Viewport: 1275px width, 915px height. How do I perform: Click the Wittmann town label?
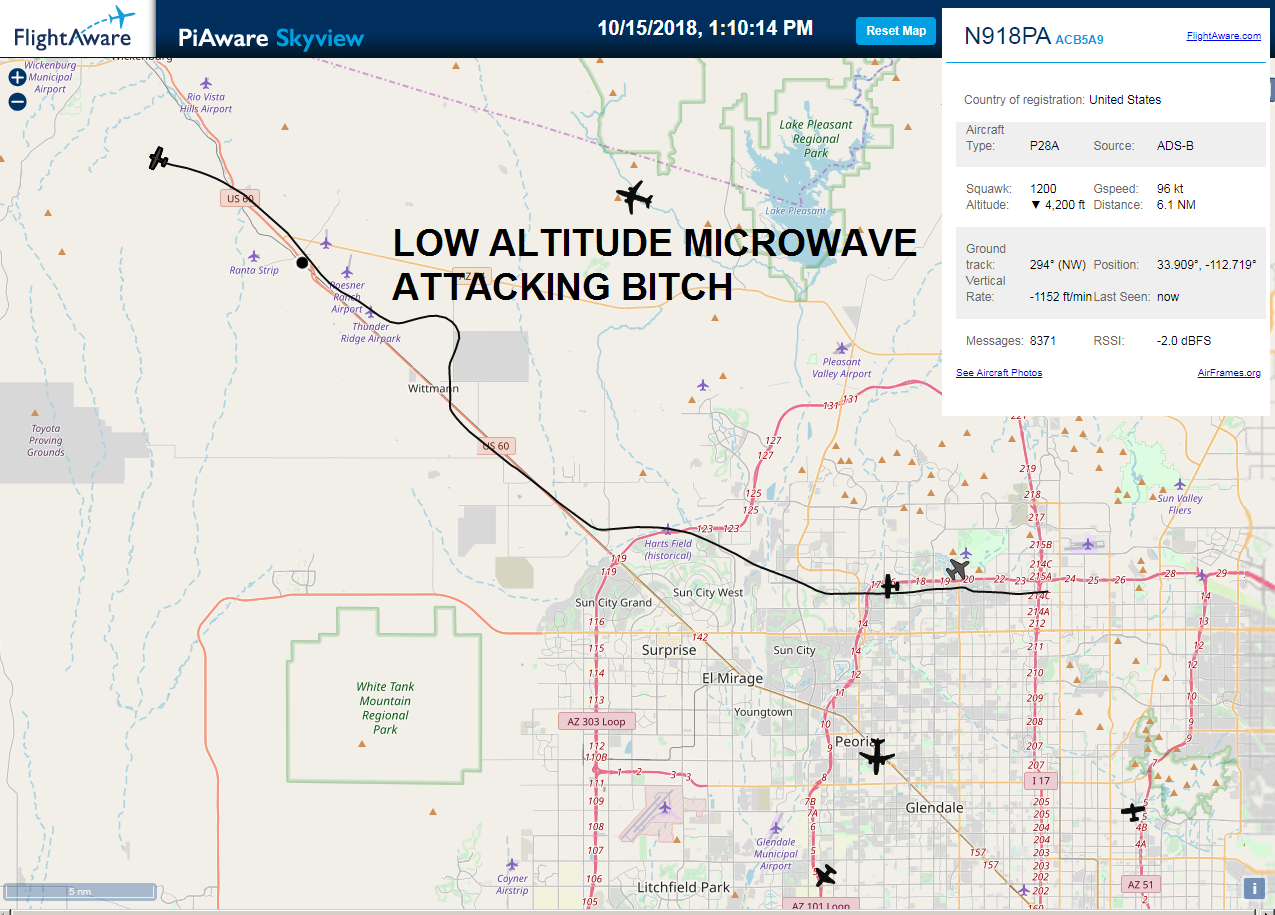(434, 388)
